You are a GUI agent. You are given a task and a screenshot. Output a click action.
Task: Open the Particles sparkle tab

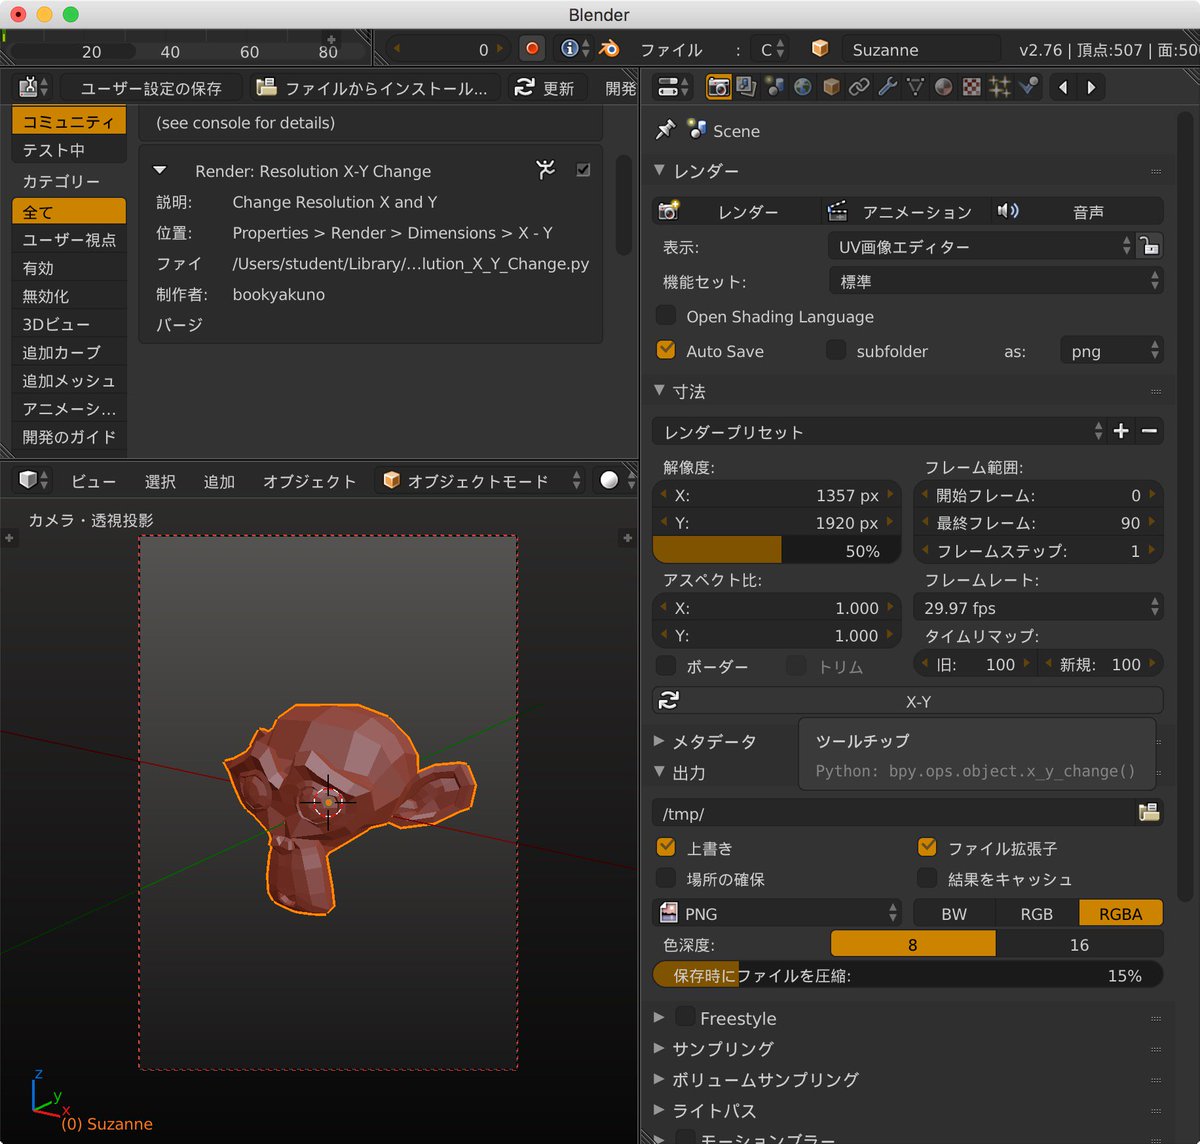999,87
